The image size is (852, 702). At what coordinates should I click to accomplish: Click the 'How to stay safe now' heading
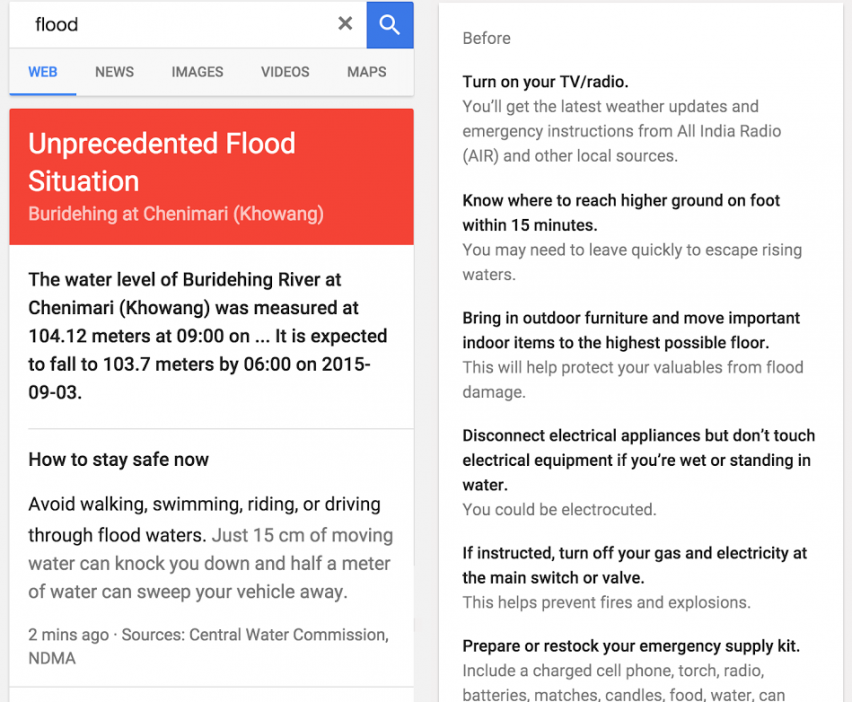119,460
